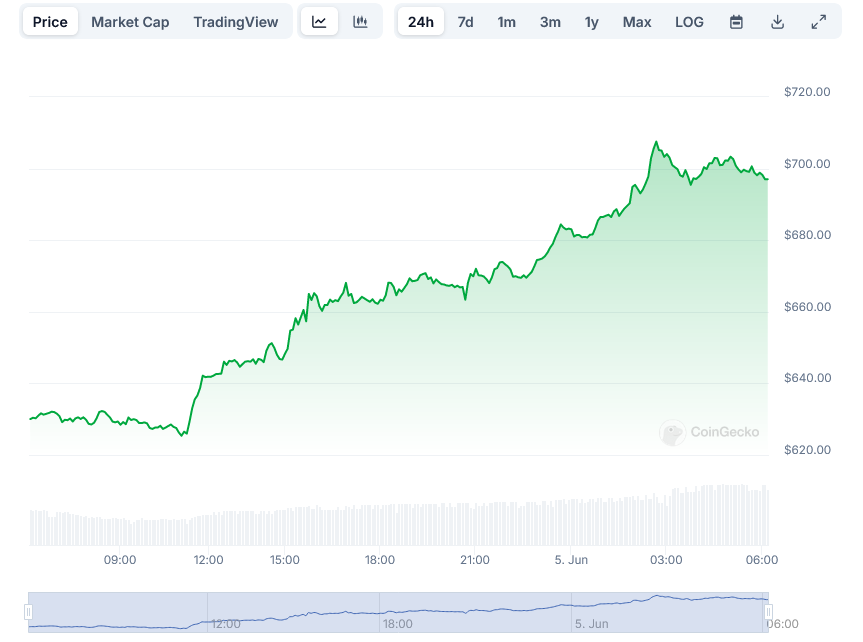Select the 24h time range
Image resolution: width=863 pixels, height=642 pixels.
pos(421,22)
